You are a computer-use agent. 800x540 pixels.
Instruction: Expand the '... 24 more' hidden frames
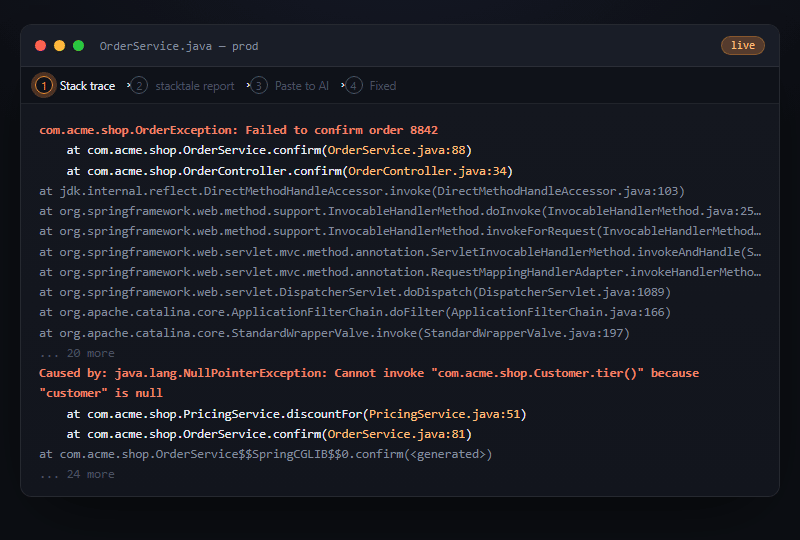(x=77, y=474)
